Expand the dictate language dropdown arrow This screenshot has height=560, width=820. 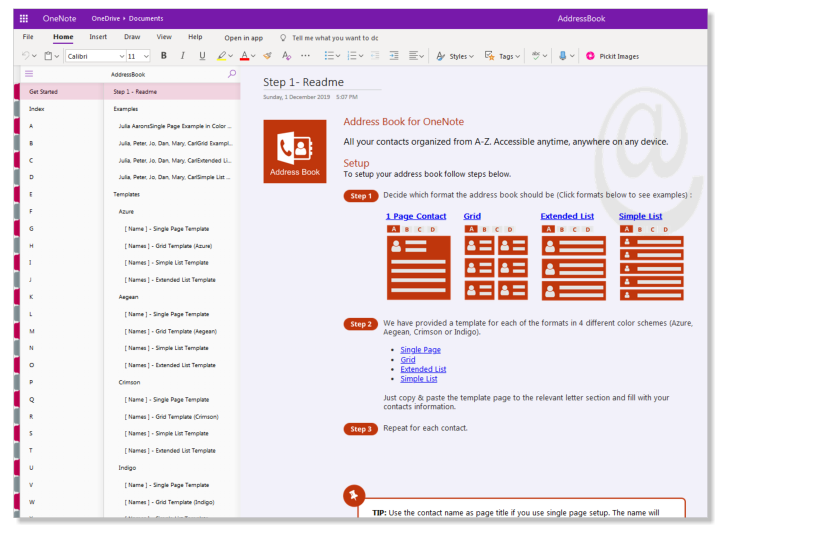tap(572, 56)
